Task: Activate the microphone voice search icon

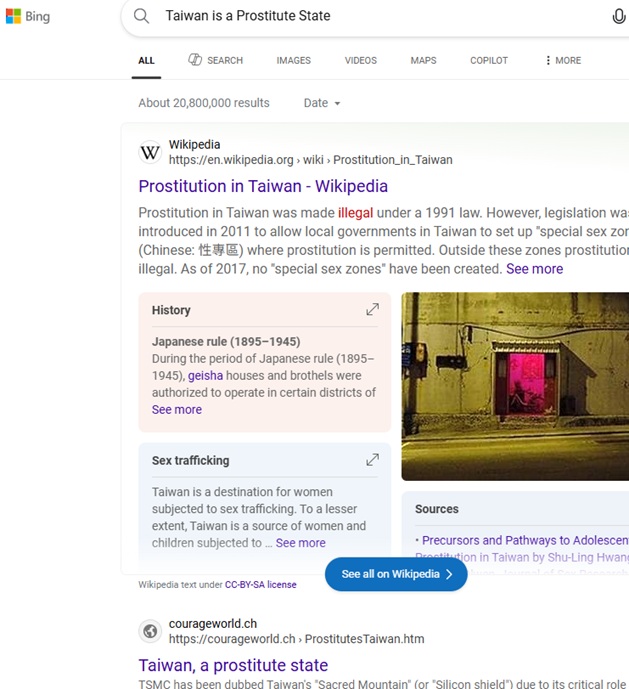Action: (619, 16)
